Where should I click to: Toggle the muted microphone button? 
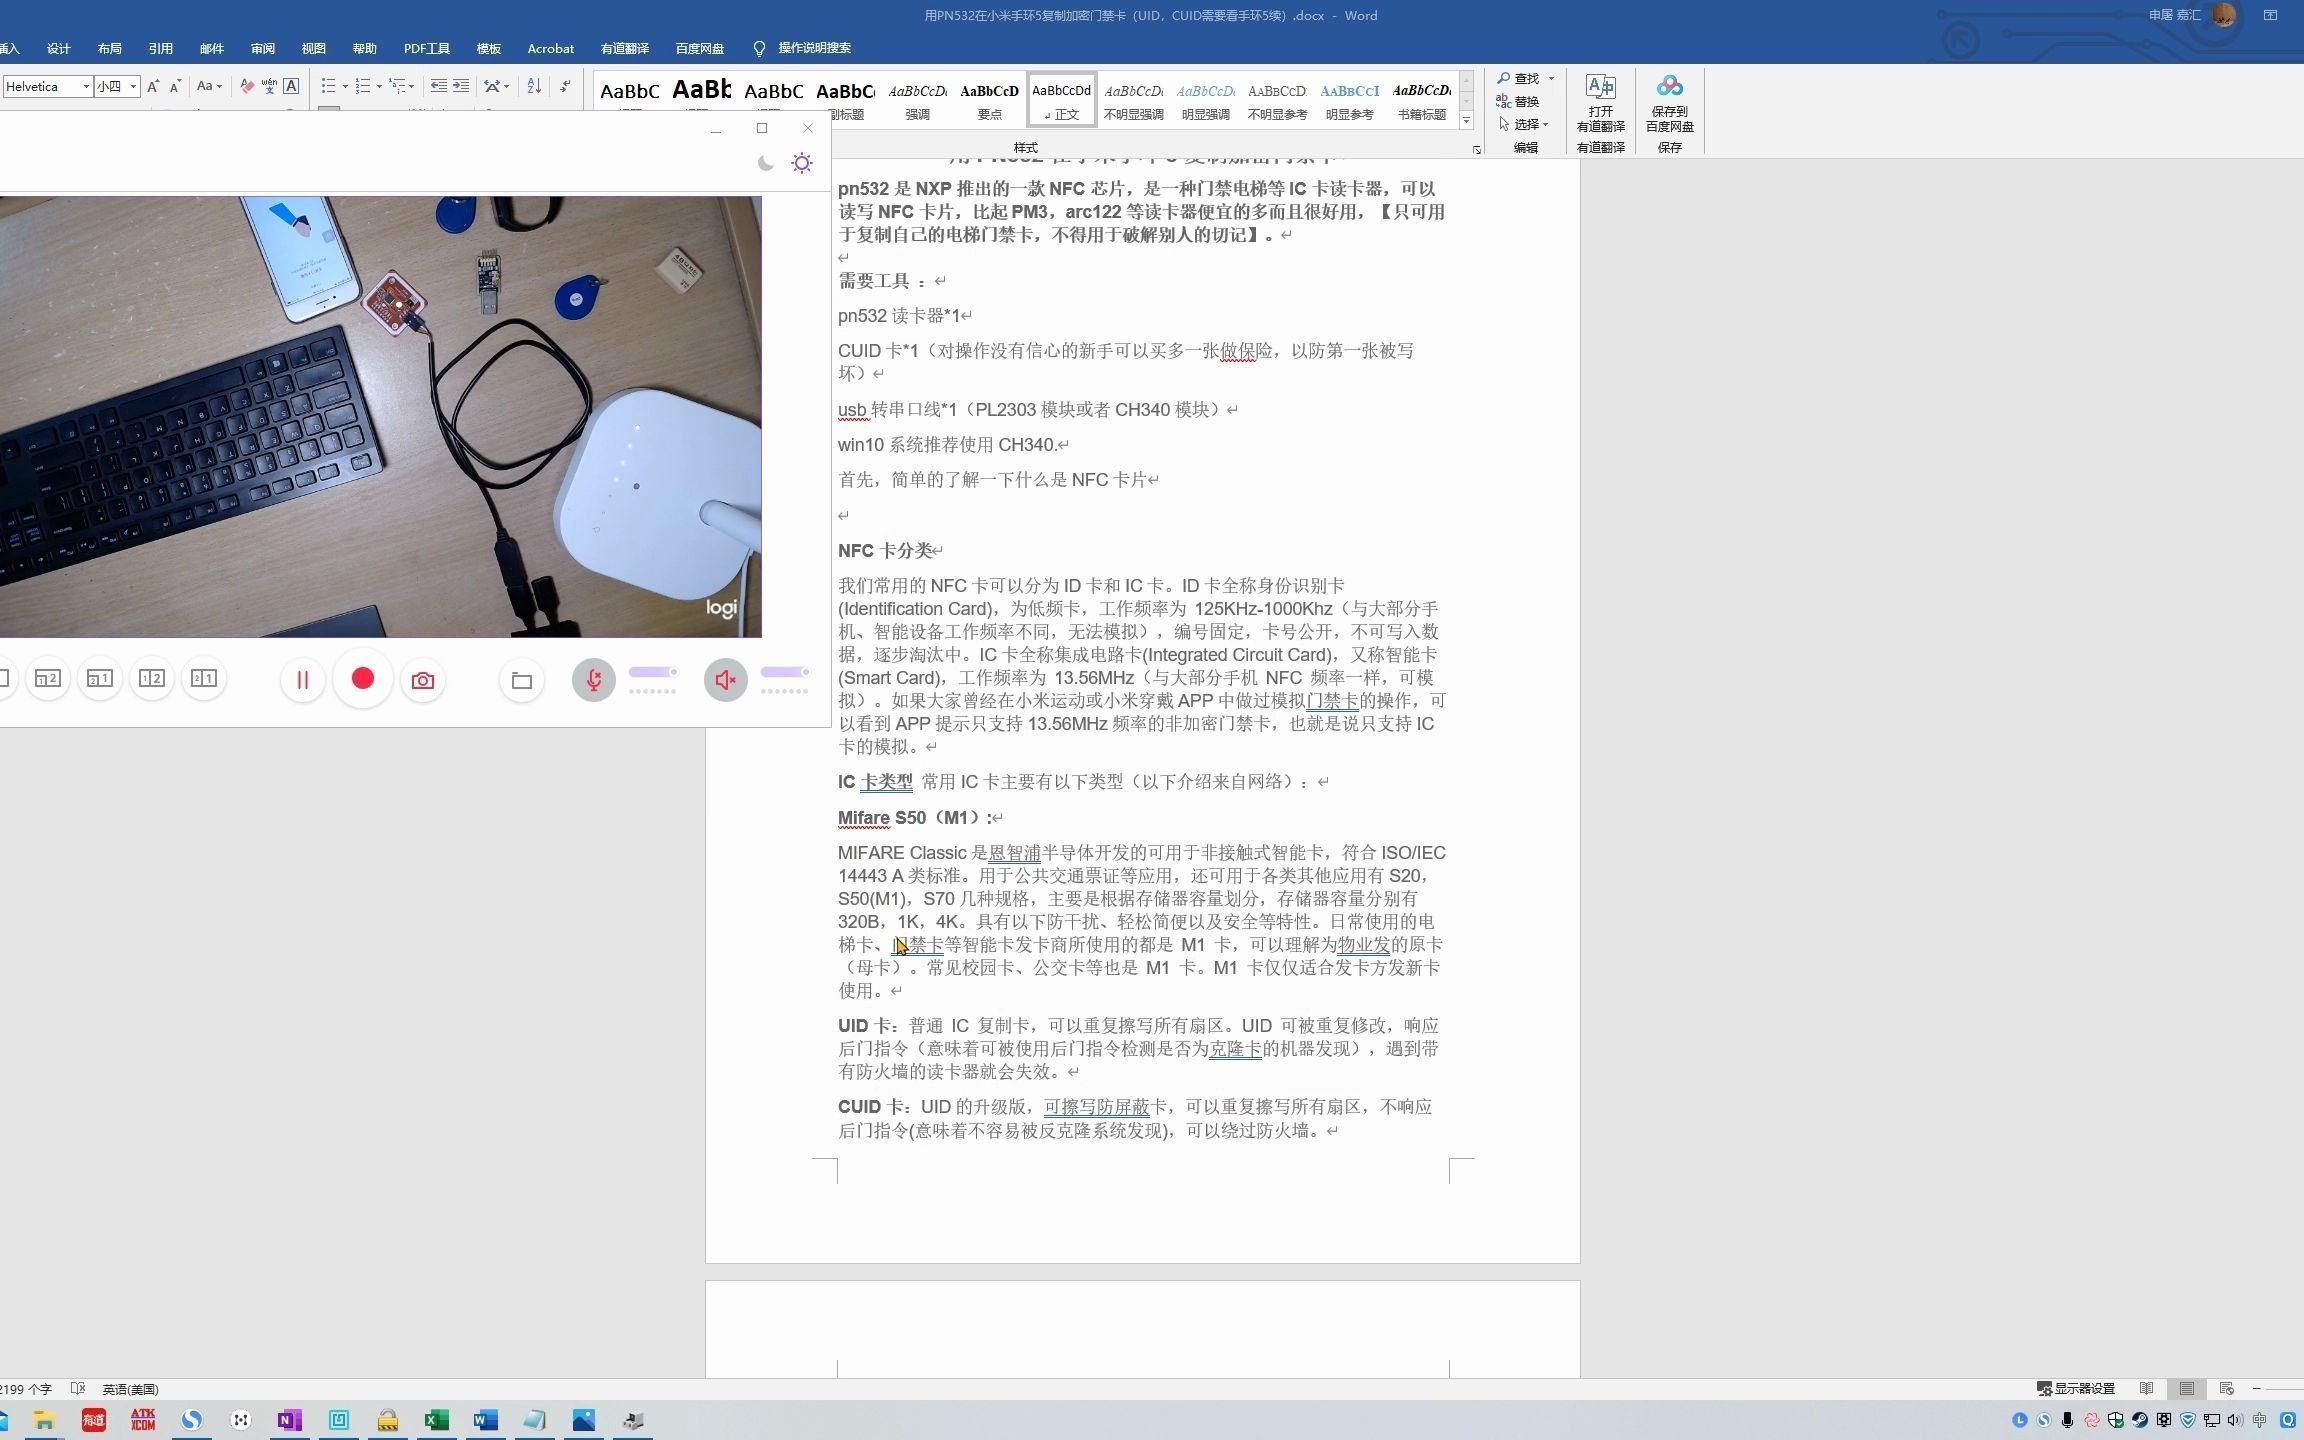(x=593, y=681)
